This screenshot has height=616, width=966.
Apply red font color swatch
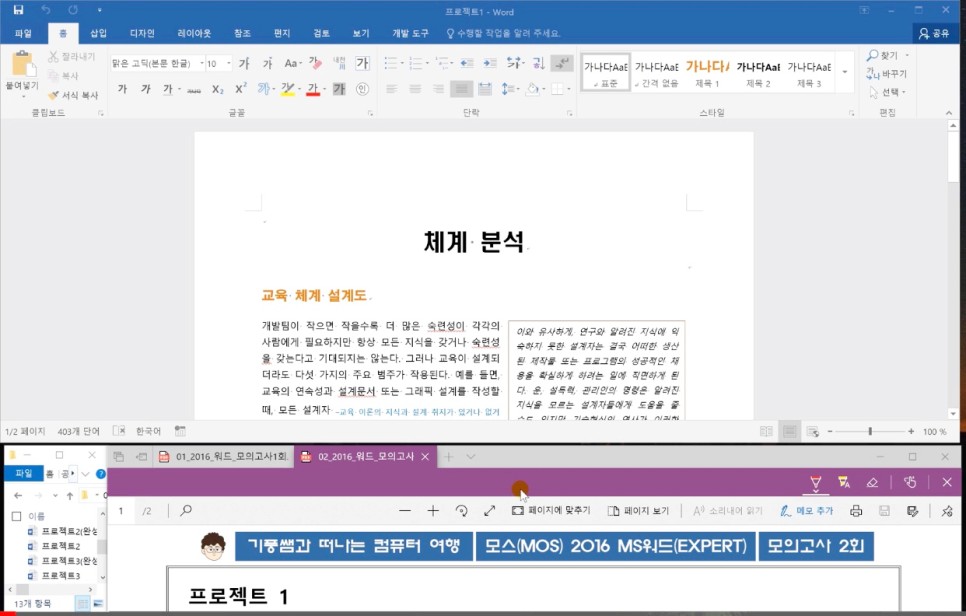[312, 89]
